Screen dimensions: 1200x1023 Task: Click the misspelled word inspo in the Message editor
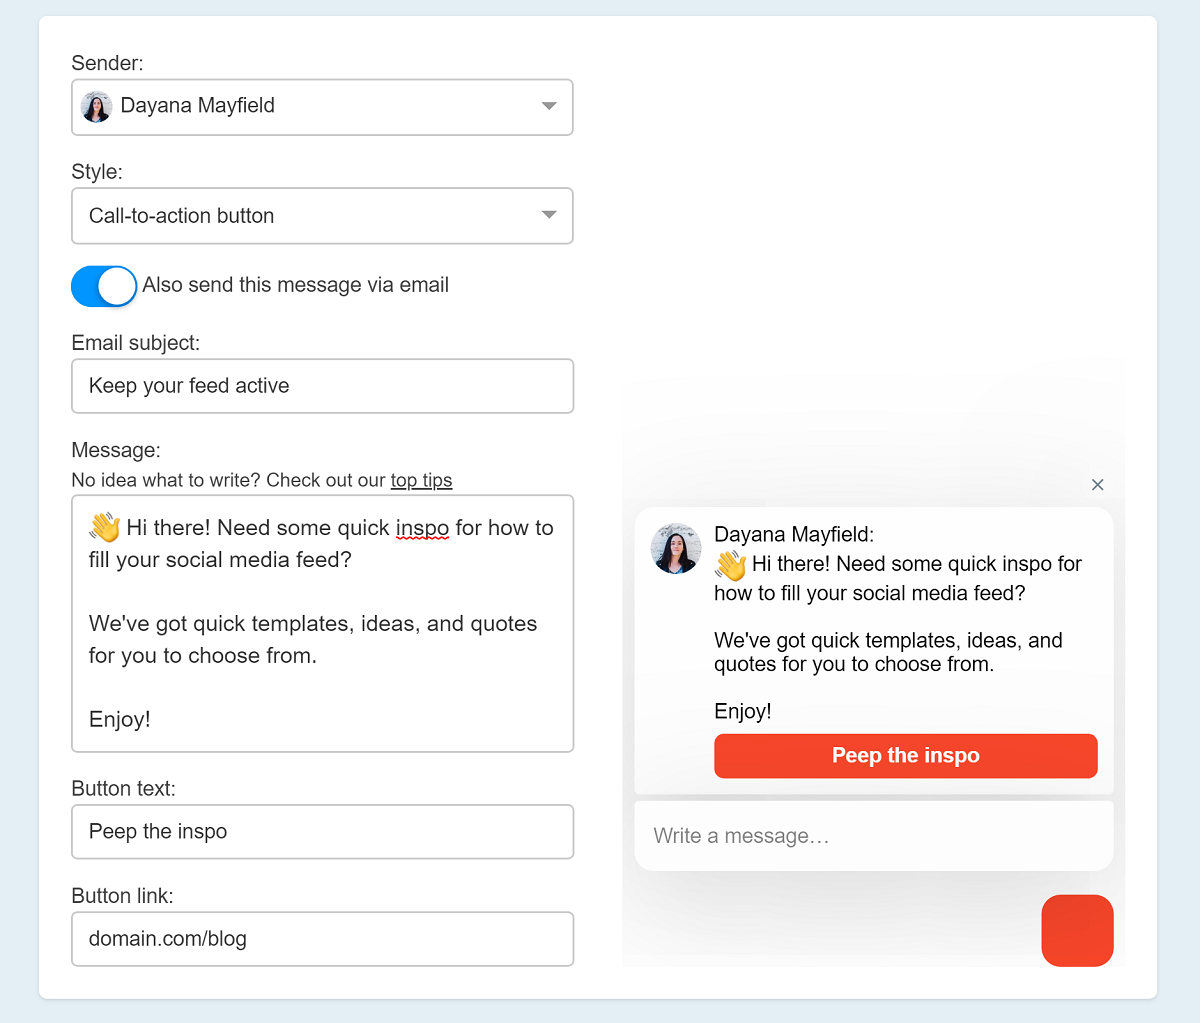click(x=422, y=528)
